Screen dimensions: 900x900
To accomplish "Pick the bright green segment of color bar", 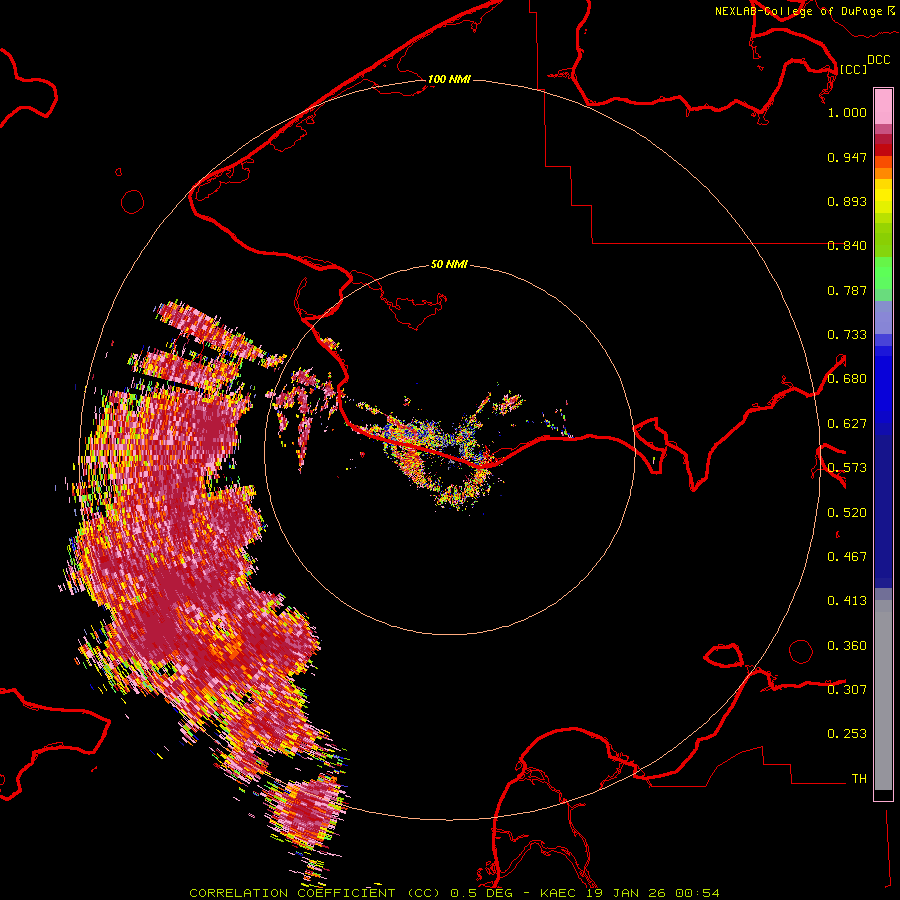I will (883, 273).
